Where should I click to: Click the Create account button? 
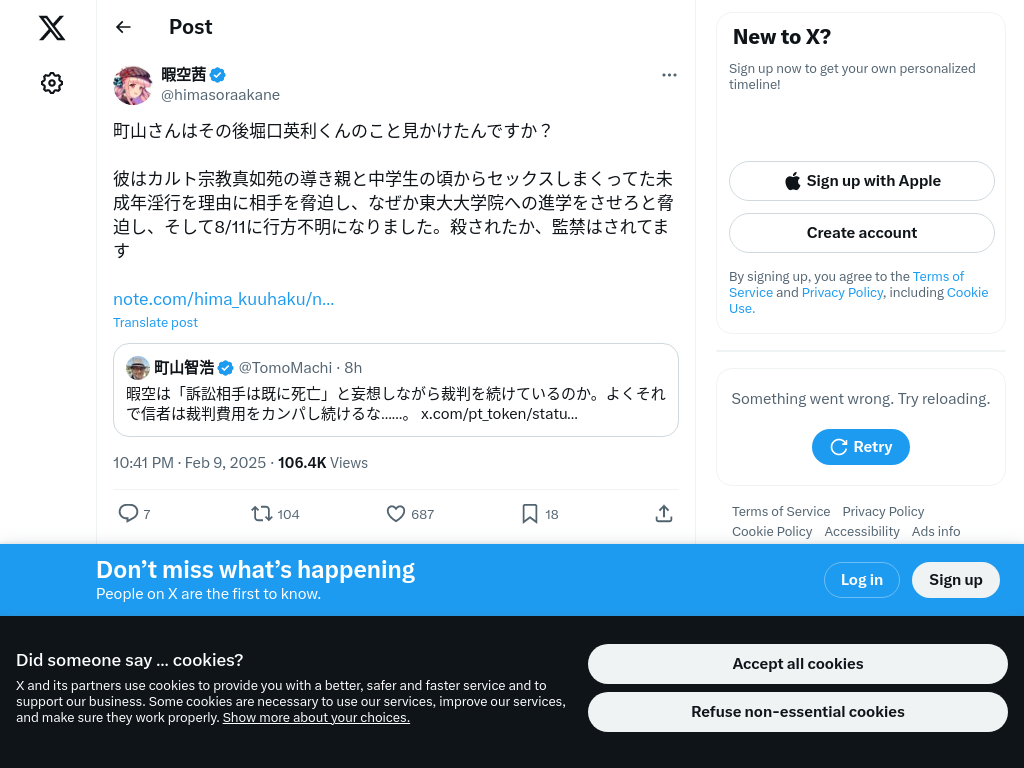[x=861, y=233]
